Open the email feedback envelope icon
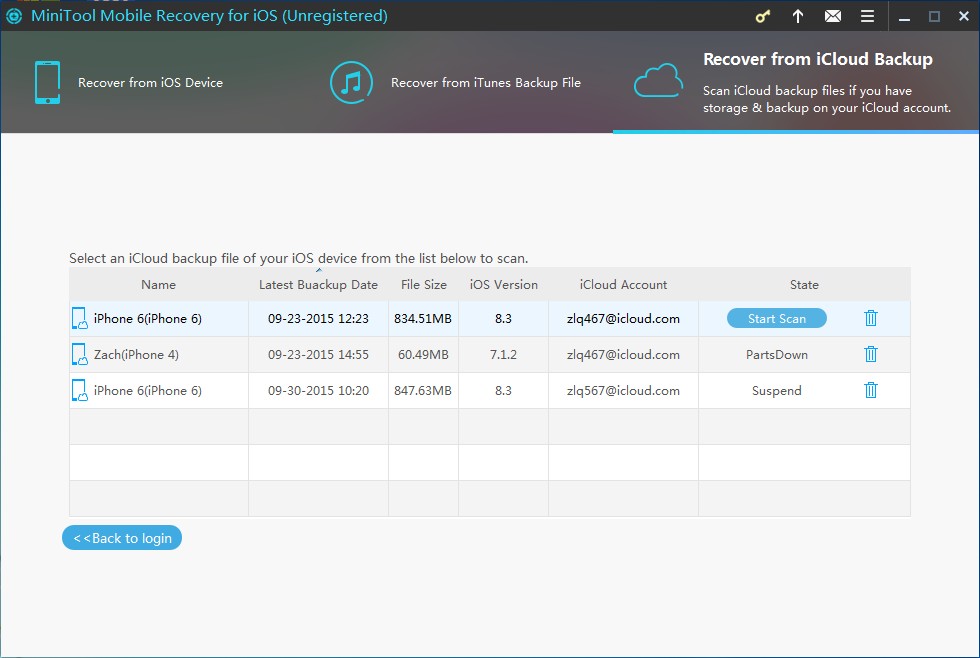This screenshot has width=980, height=658. click(x=832, y=16)
